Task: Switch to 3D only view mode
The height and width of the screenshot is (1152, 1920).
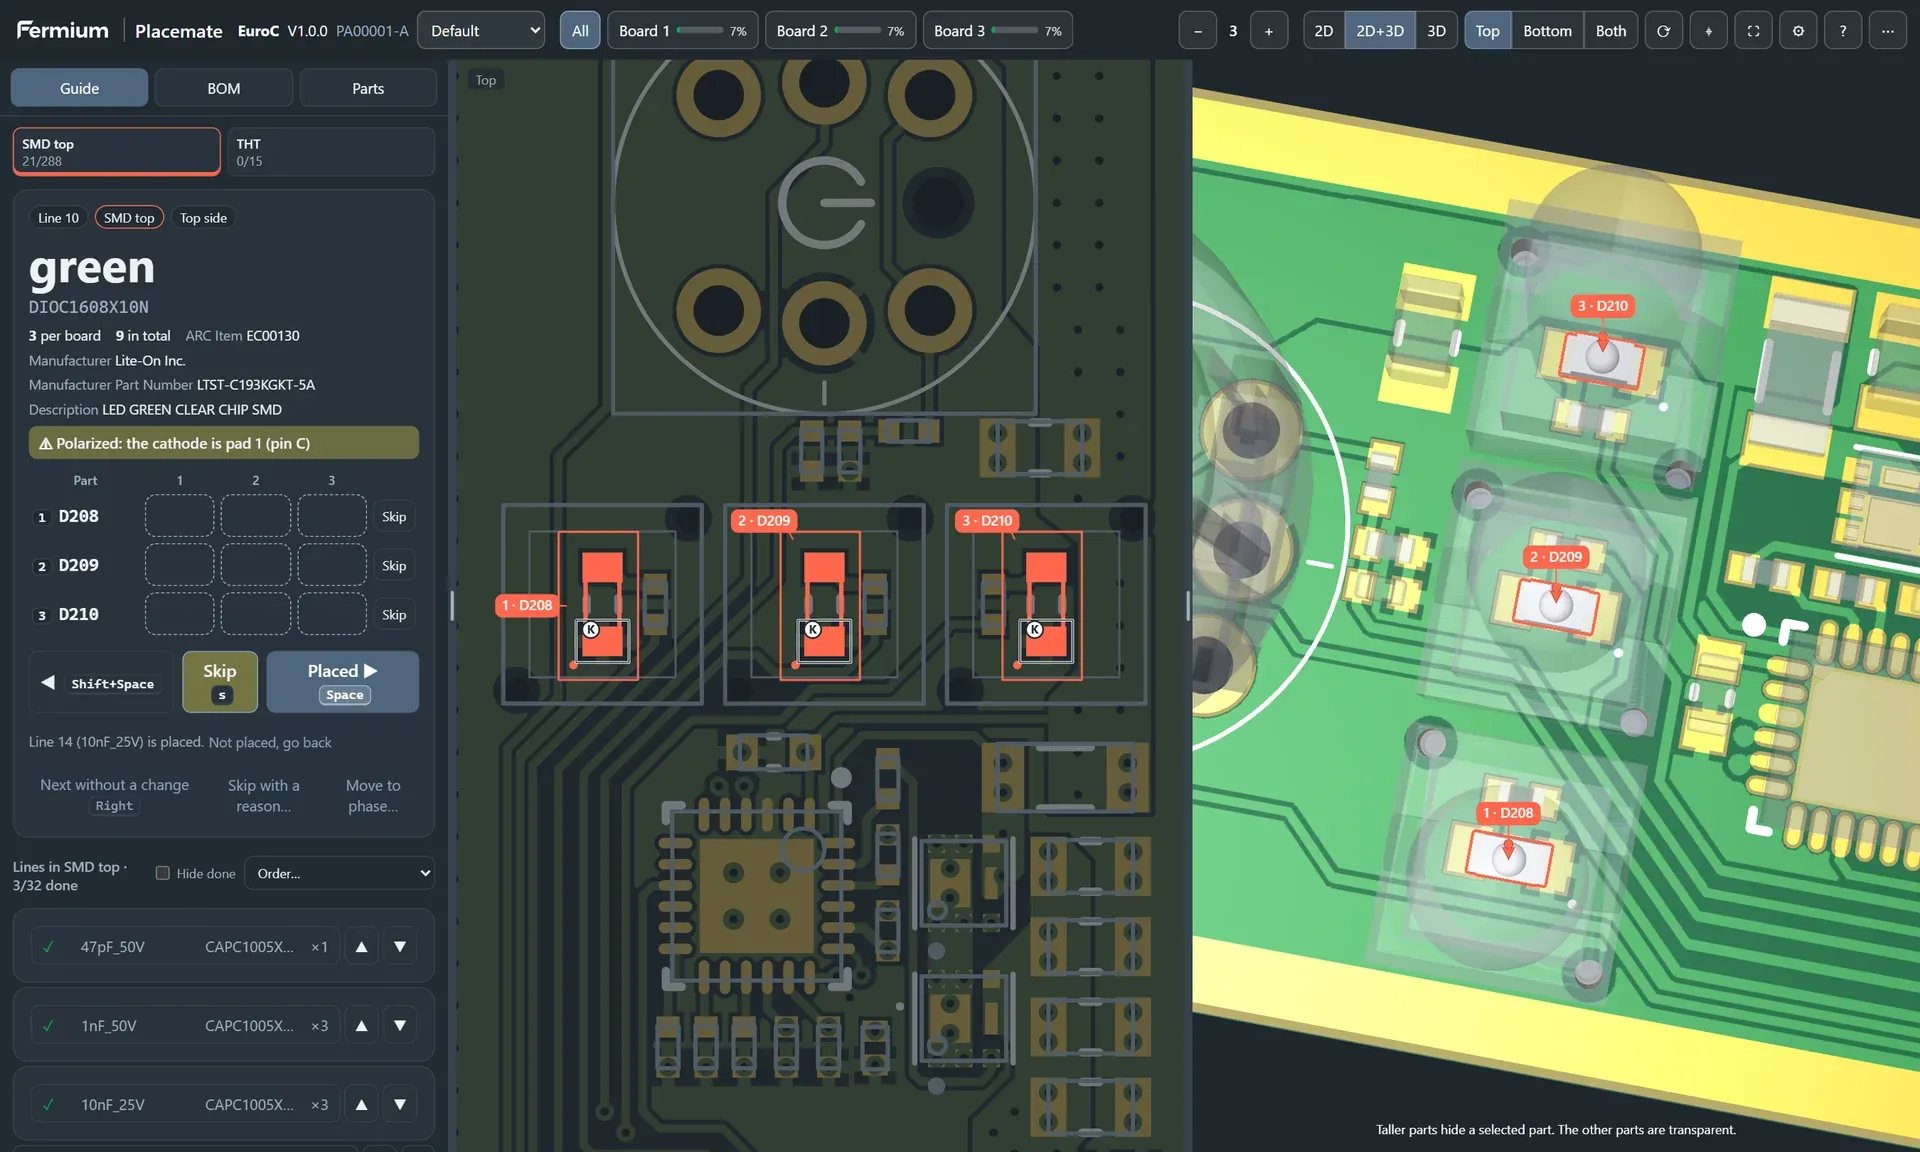Action: click(x=1436, y=31)
